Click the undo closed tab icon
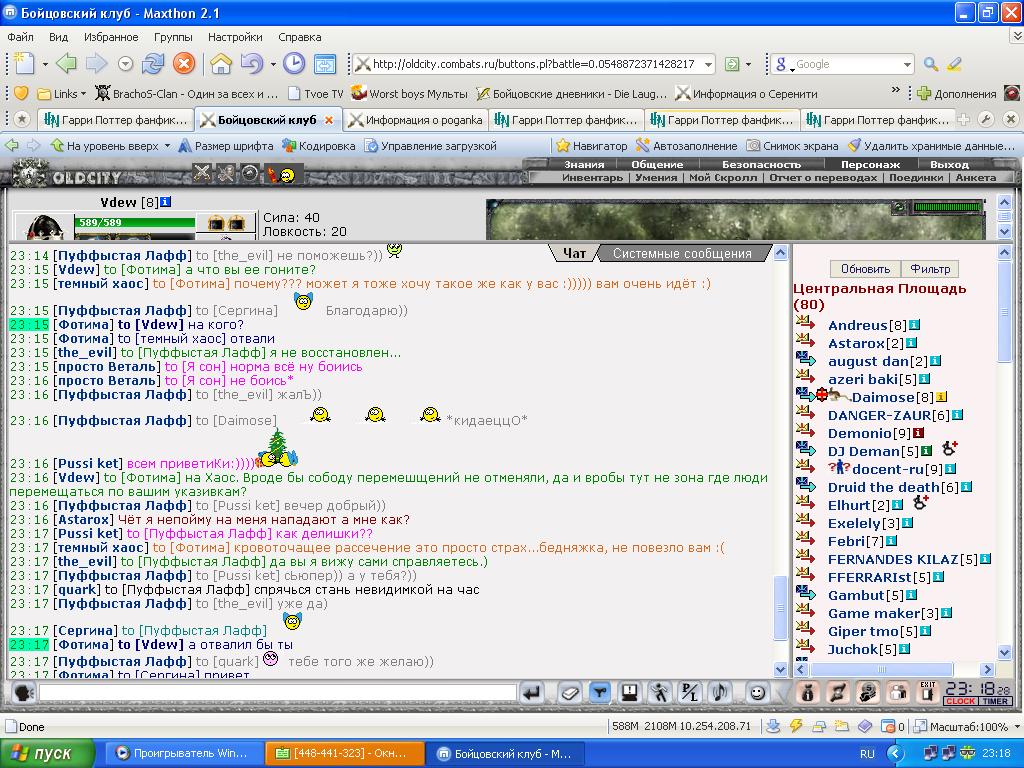 (x=251, y=63)
